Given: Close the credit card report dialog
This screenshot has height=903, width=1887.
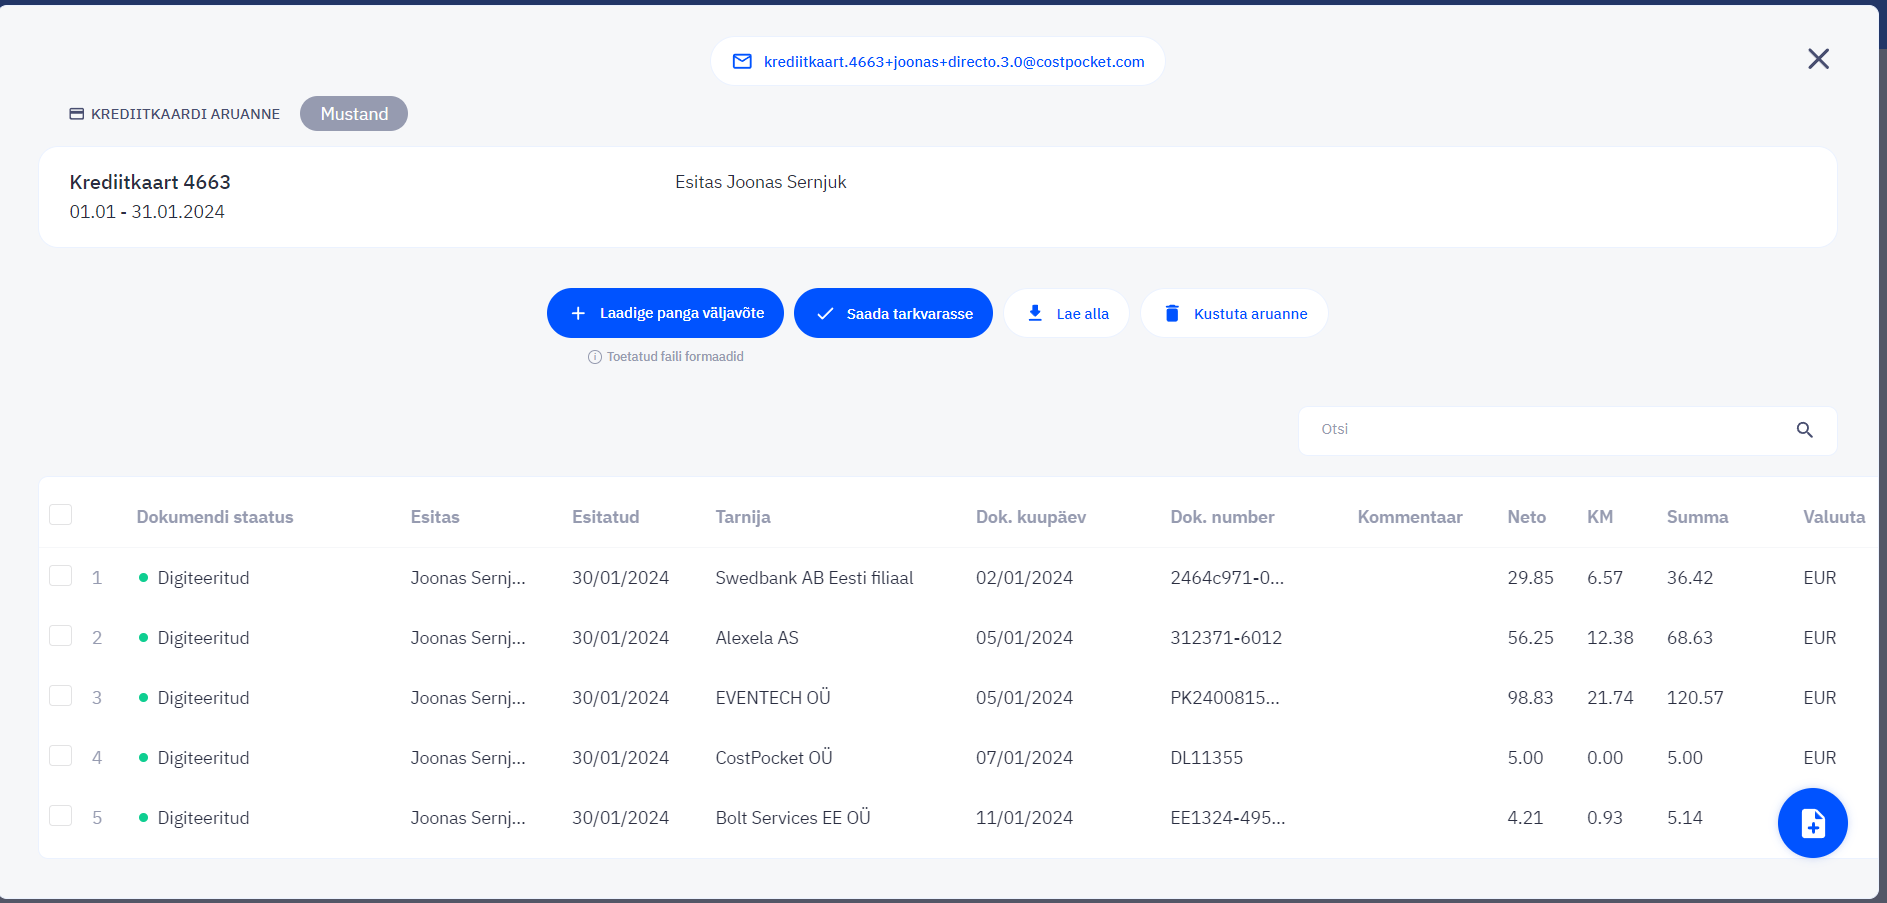Looking at the screenshot, I should pos(1818,59).
